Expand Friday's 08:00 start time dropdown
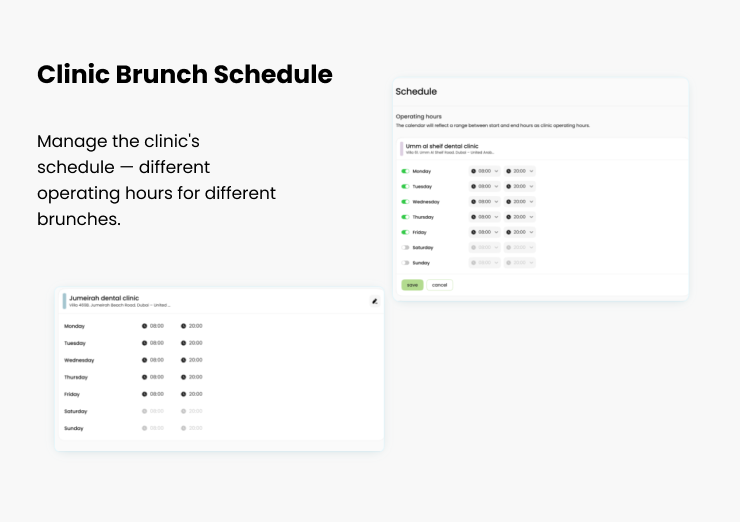This screenshot has height=522, width=740. point(485,232)
